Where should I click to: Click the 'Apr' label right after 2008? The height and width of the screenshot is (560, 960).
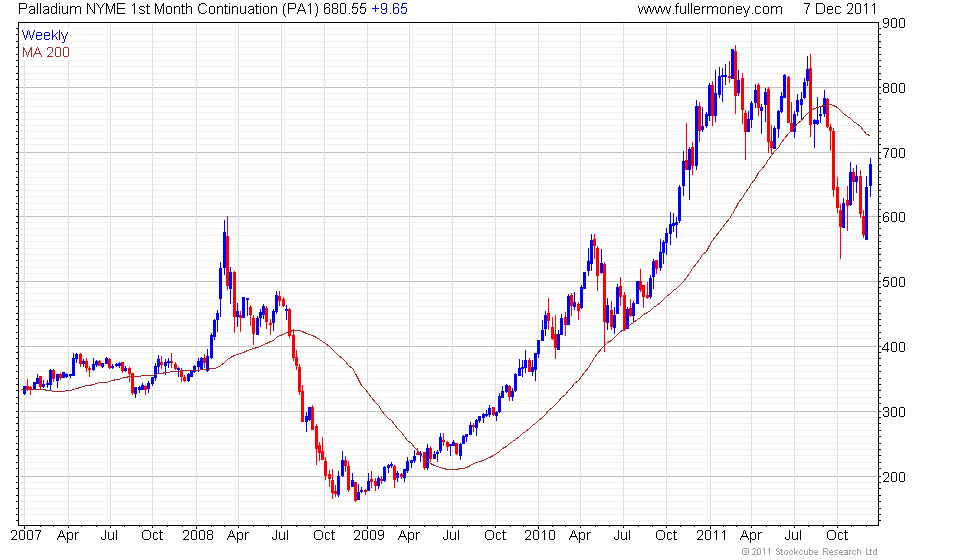(238, 536)
